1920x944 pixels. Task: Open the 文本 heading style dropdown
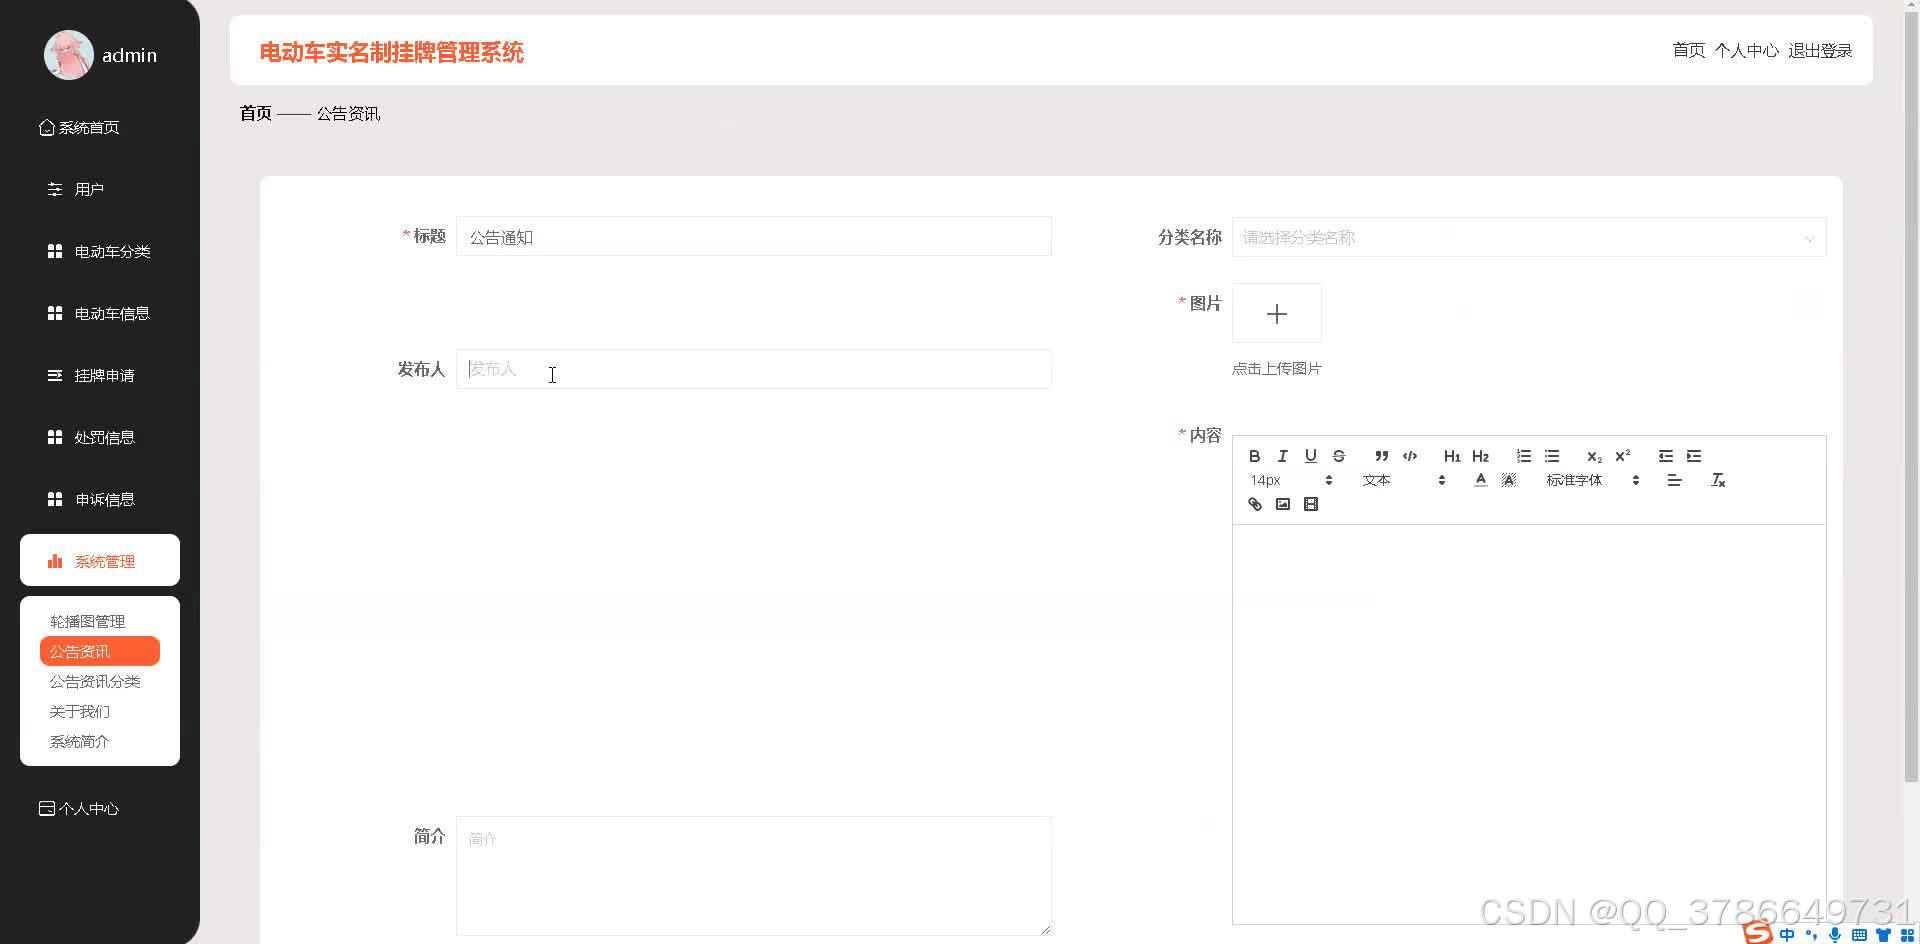(1403, 480)
